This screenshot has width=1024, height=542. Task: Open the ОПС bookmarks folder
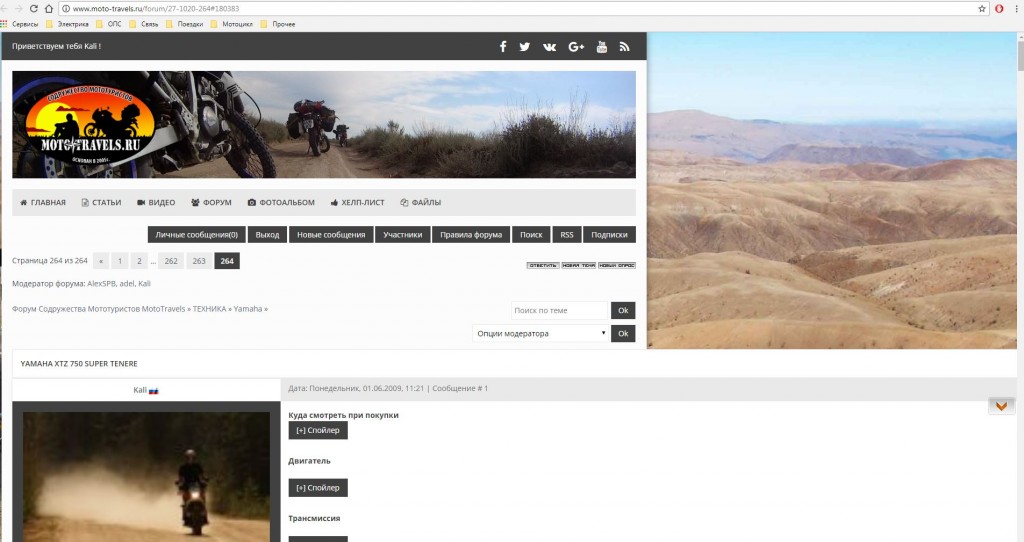point(108,24)
